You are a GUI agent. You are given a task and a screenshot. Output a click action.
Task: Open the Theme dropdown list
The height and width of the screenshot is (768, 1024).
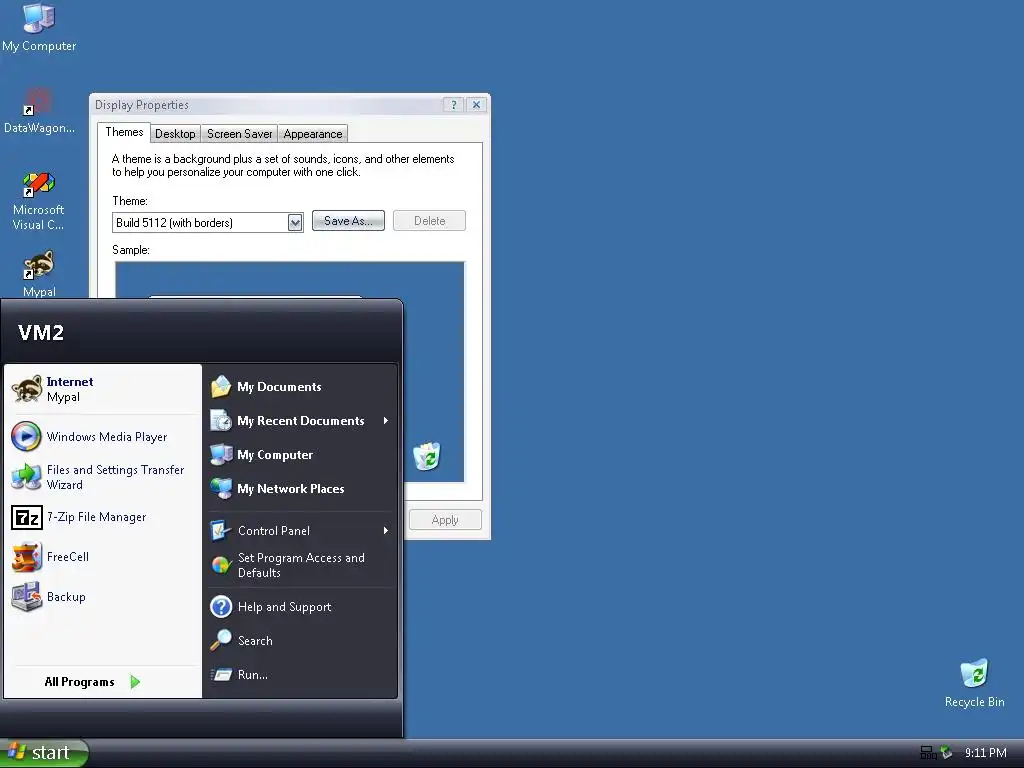coord(295,223)
